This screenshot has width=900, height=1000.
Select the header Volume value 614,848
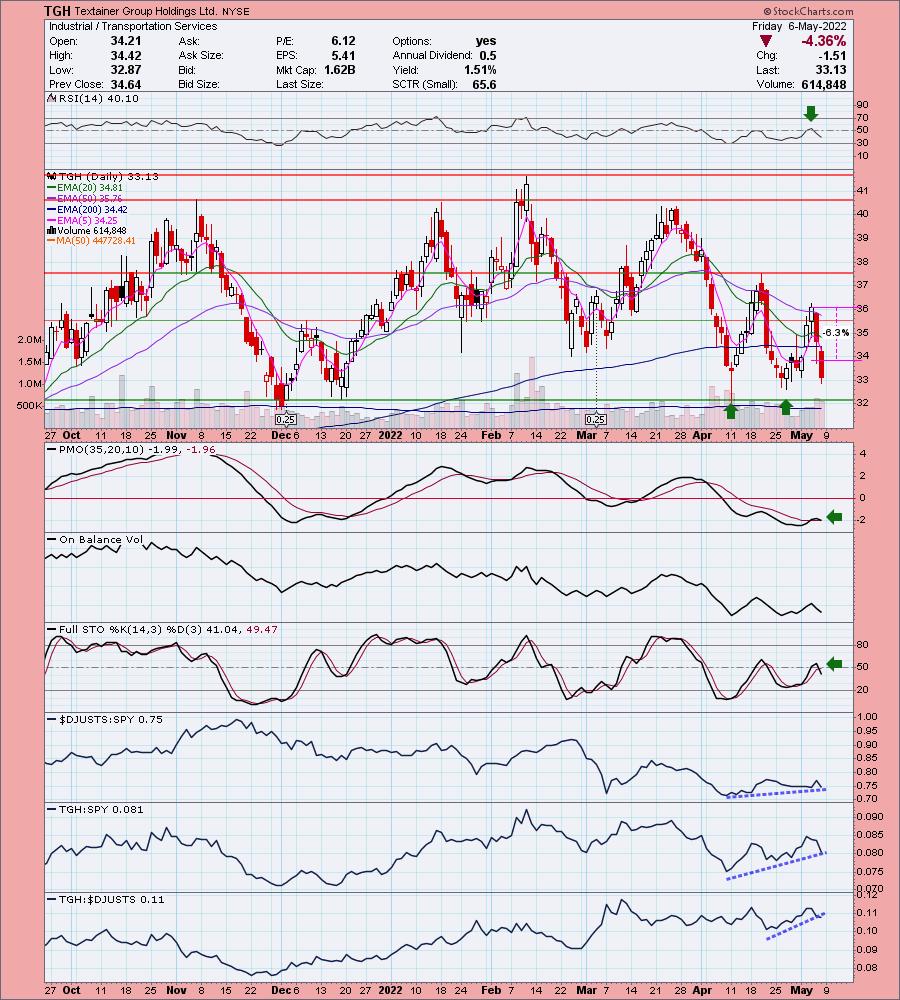coord(824,84)
